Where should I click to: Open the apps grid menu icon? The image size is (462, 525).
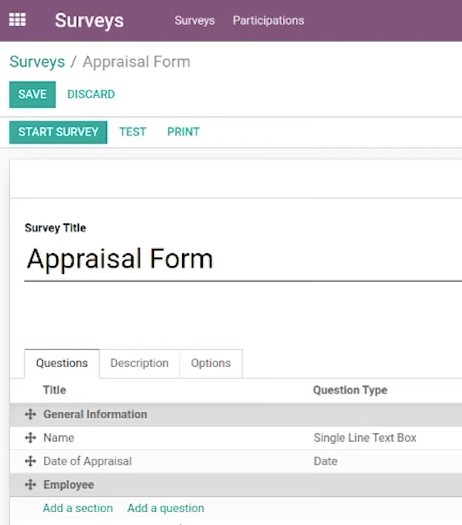pos(17,19)
